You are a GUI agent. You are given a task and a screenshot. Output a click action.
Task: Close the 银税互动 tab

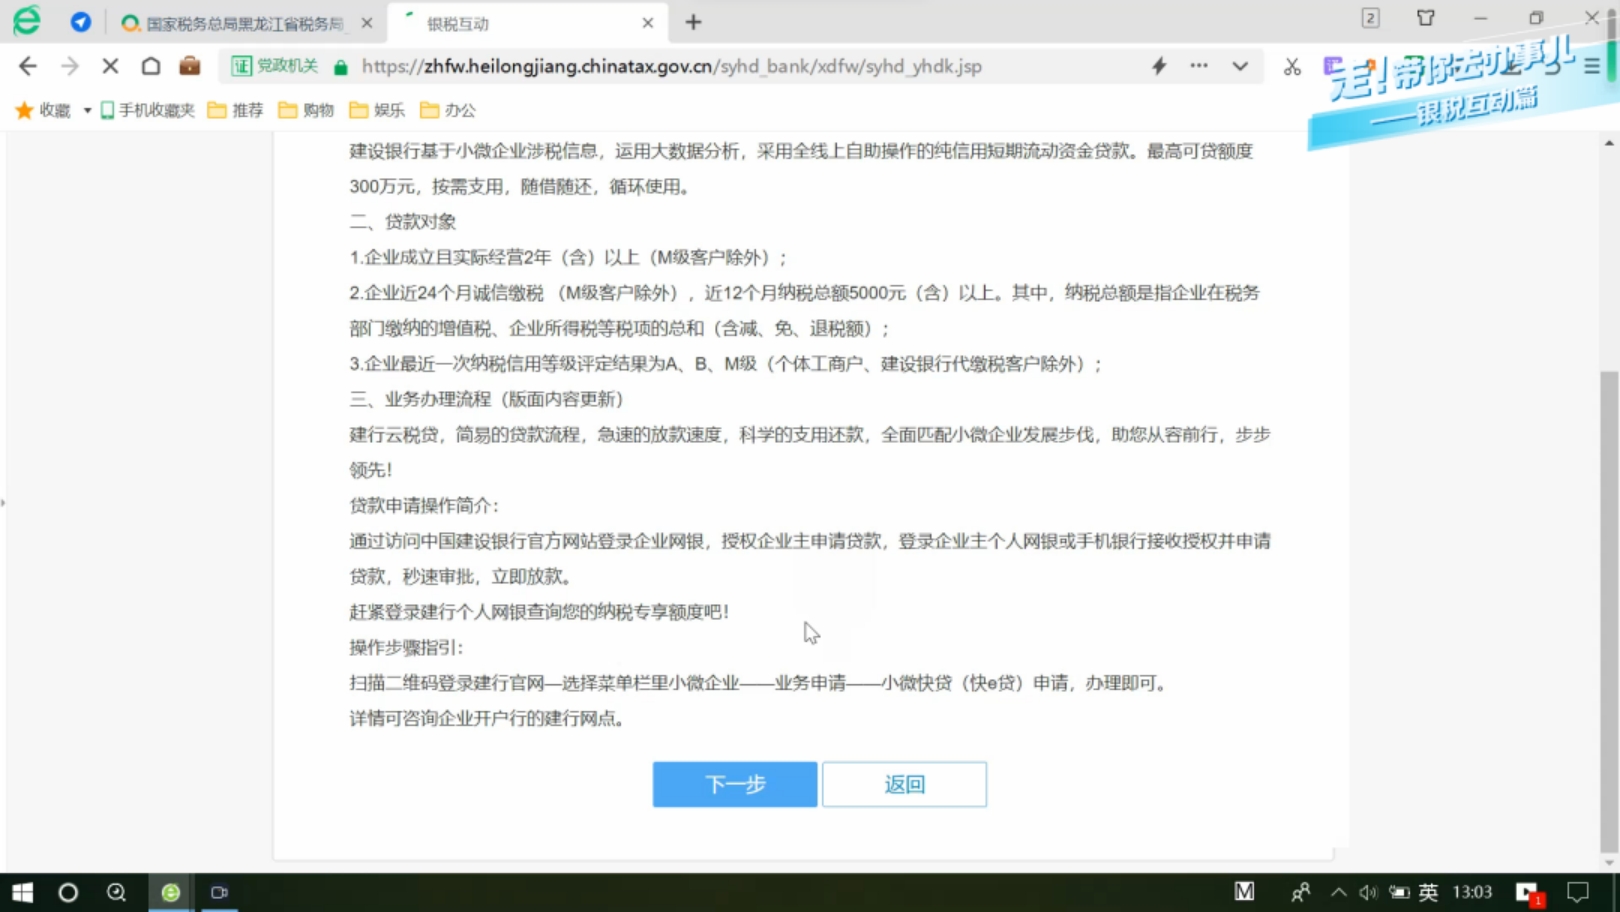tap(648, 23)
